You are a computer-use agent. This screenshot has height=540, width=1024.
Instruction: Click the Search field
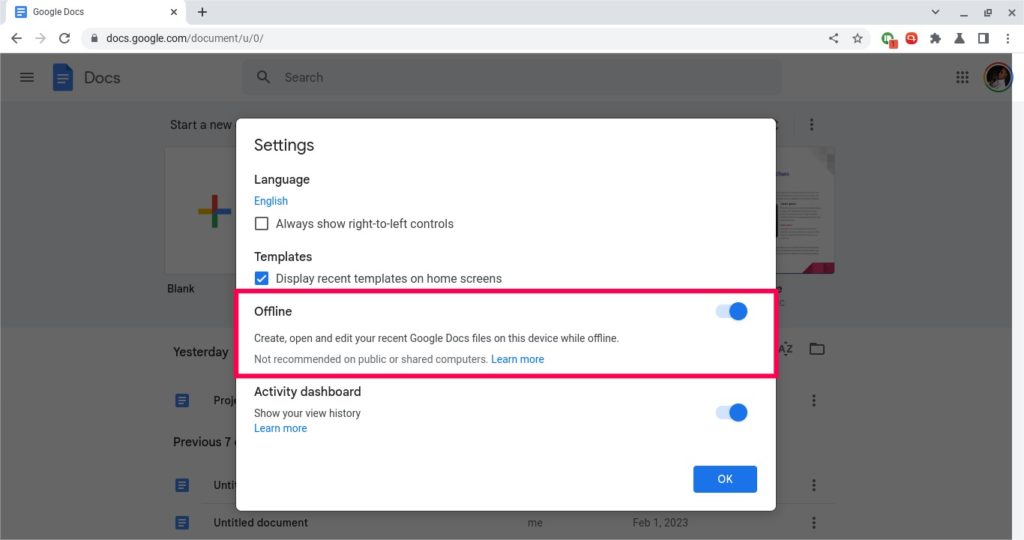click(512, 77)
